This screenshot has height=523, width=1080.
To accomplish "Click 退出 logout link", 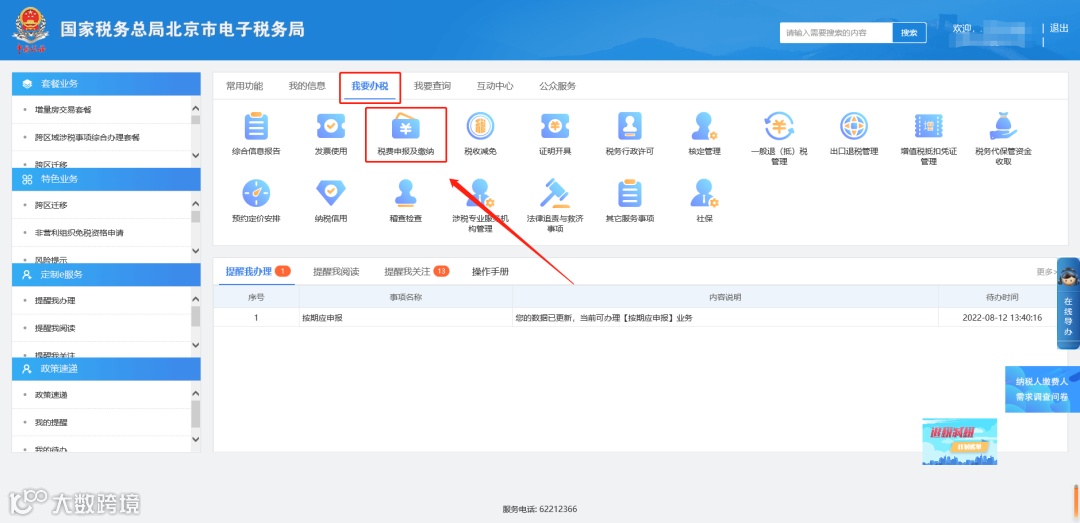I will coord(1059,28).
